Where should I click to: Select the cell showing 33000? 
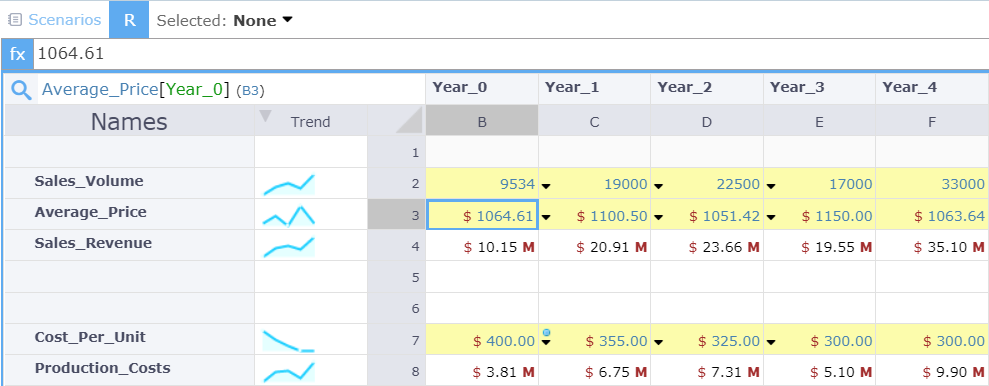tap(932, 184)
